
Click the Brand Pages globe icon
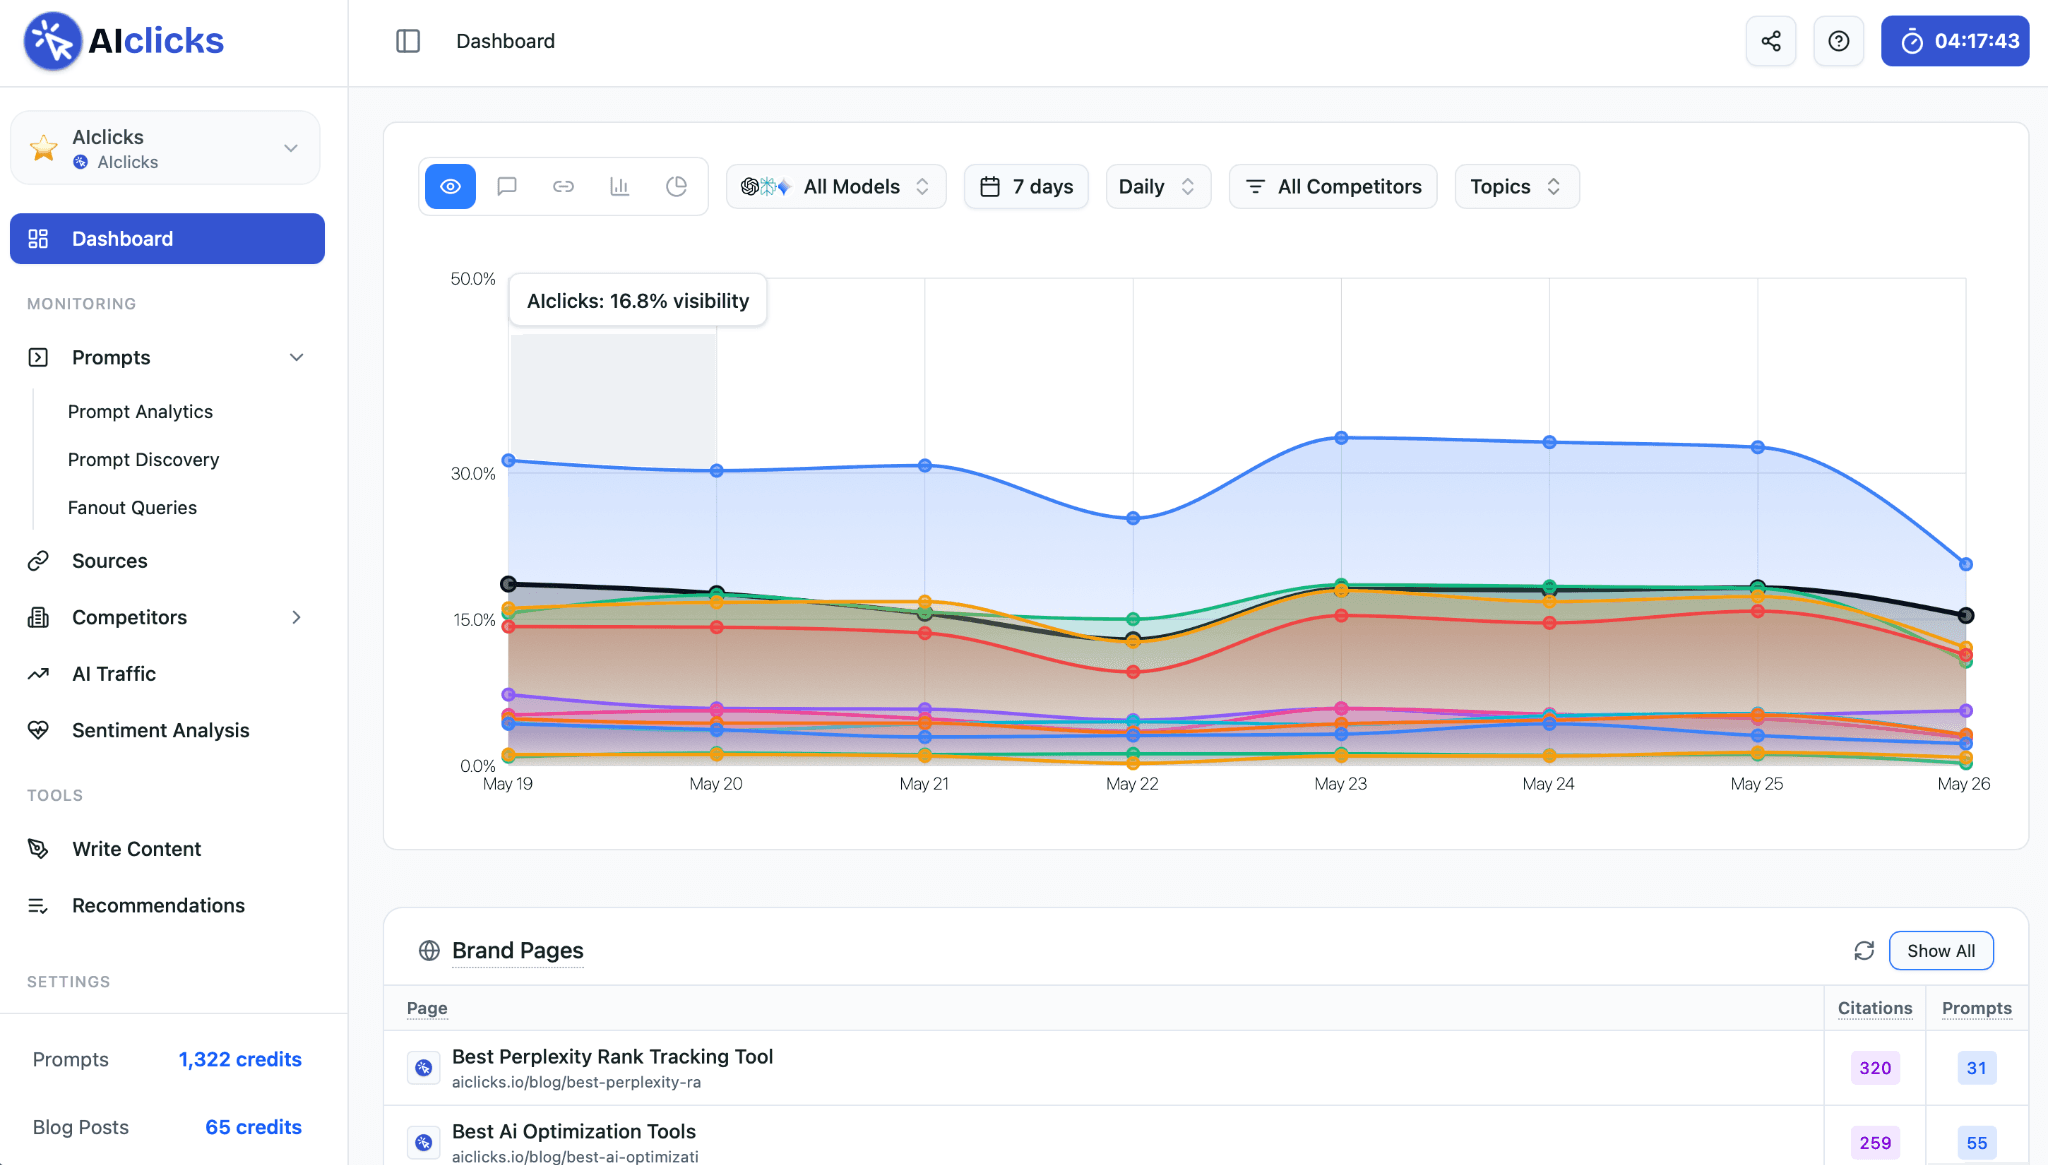tap(429, 951)
